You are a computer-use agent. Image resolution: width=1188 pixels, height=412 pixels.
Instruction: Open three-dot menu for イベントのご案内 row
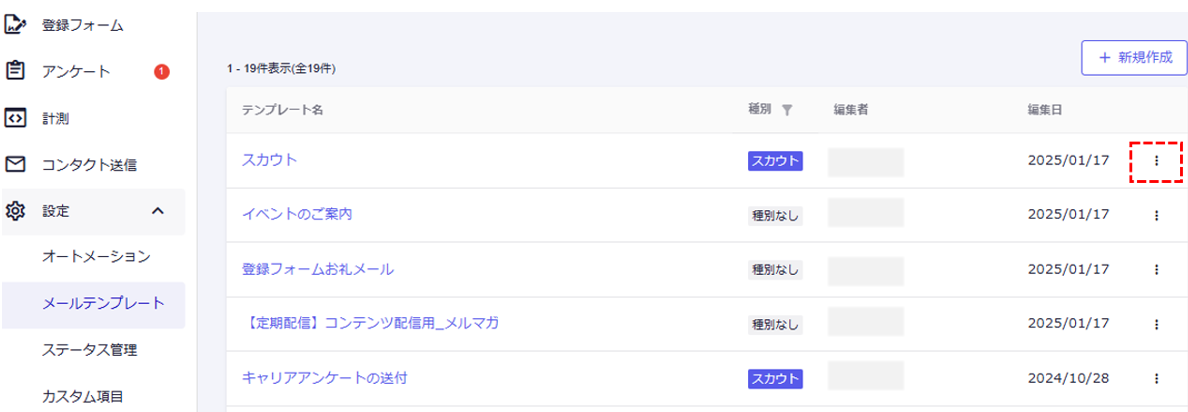1156,215
